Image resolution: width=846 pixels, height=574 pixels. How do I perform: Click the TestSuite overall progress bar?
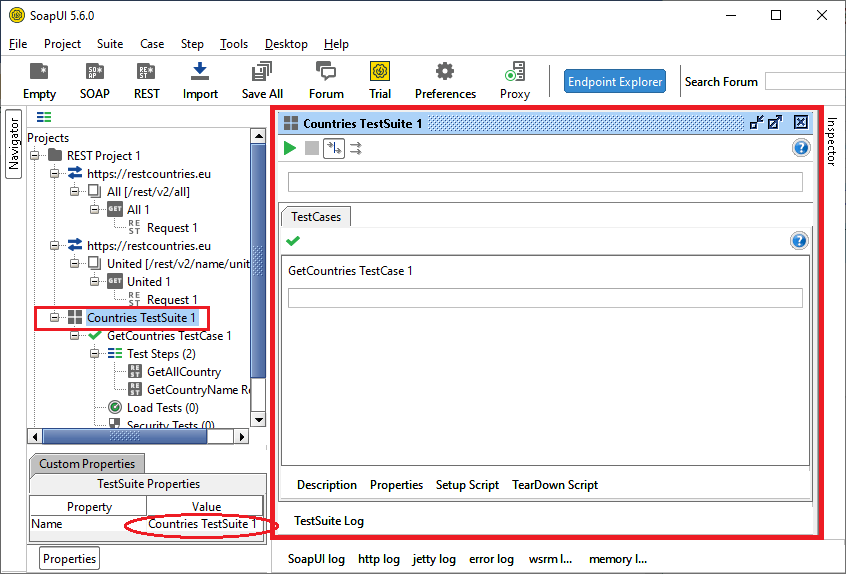[x=545, y=182]
